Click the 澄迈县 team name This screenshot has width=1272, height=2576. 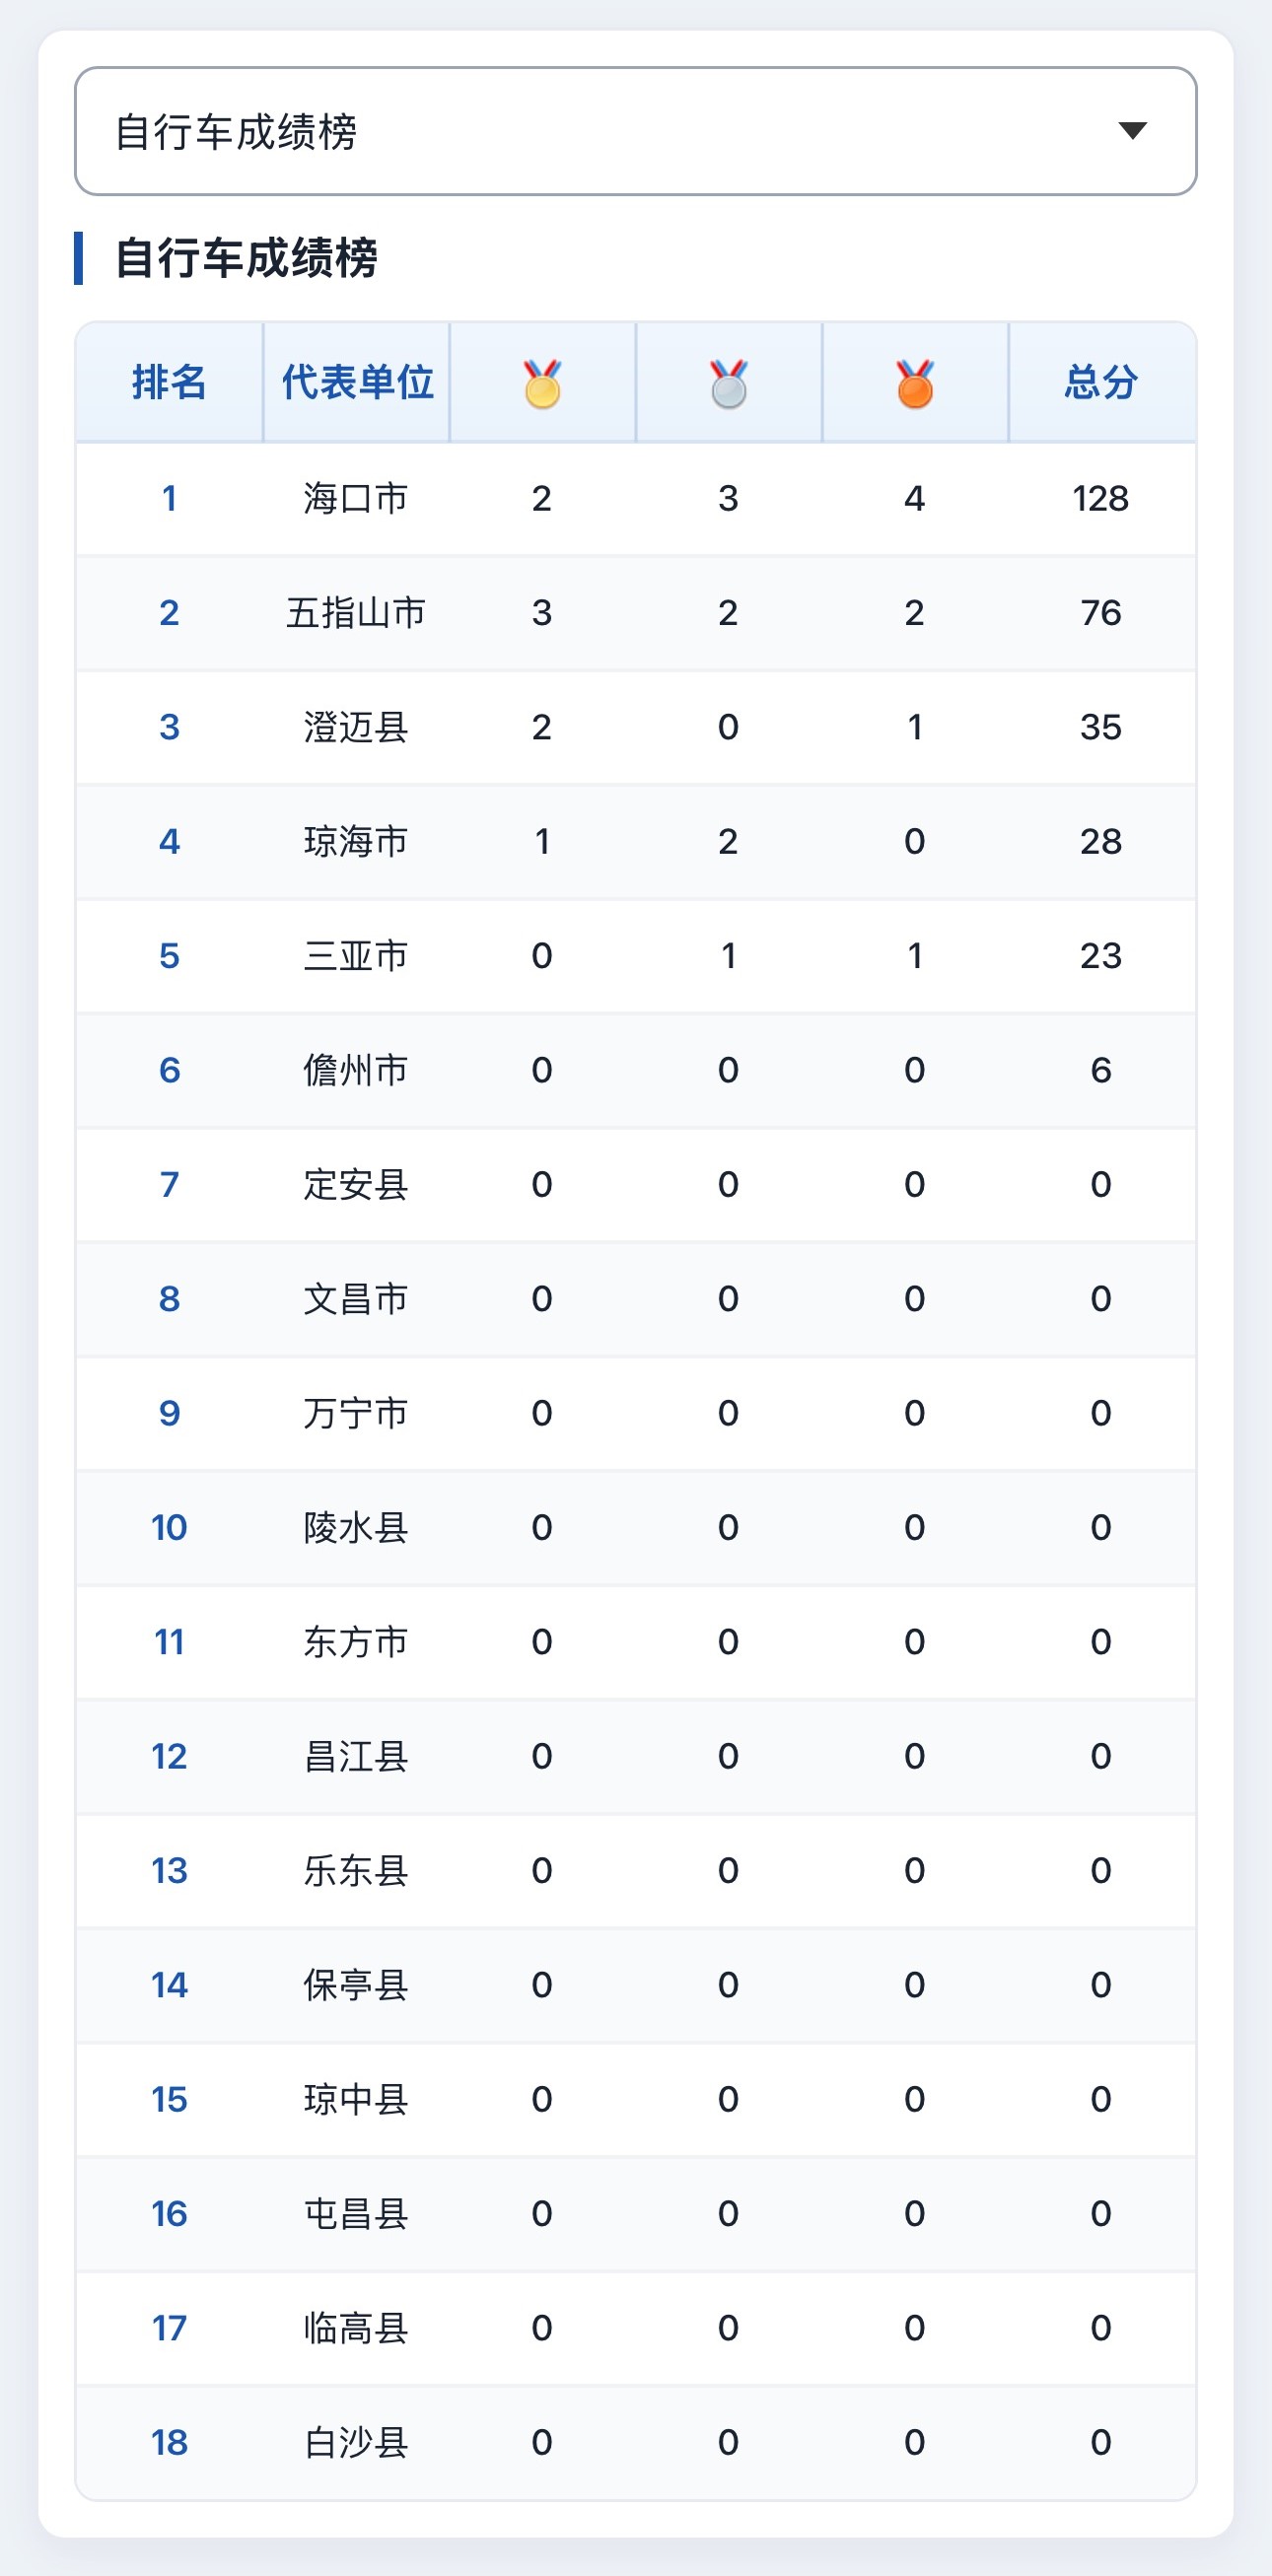pyautogui.click(x=356, y=727)
